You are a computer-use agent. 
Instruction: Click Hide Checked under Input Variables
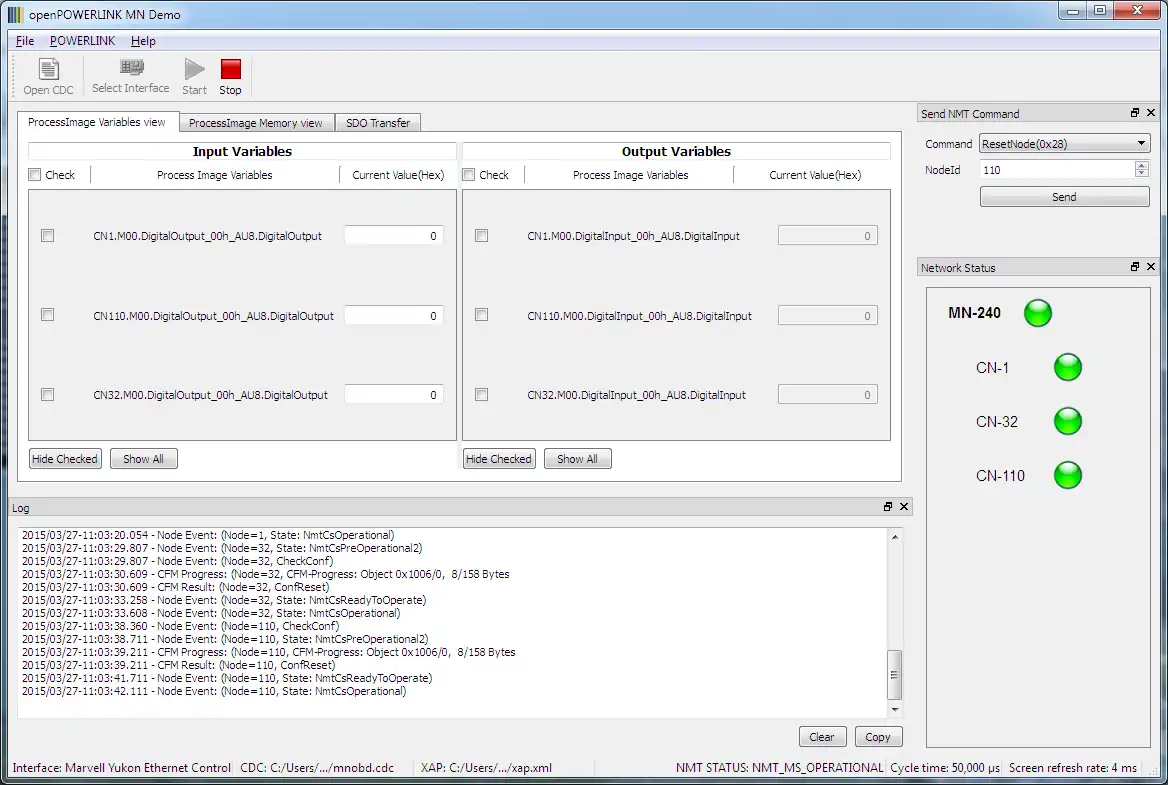(x=65, y=459)
